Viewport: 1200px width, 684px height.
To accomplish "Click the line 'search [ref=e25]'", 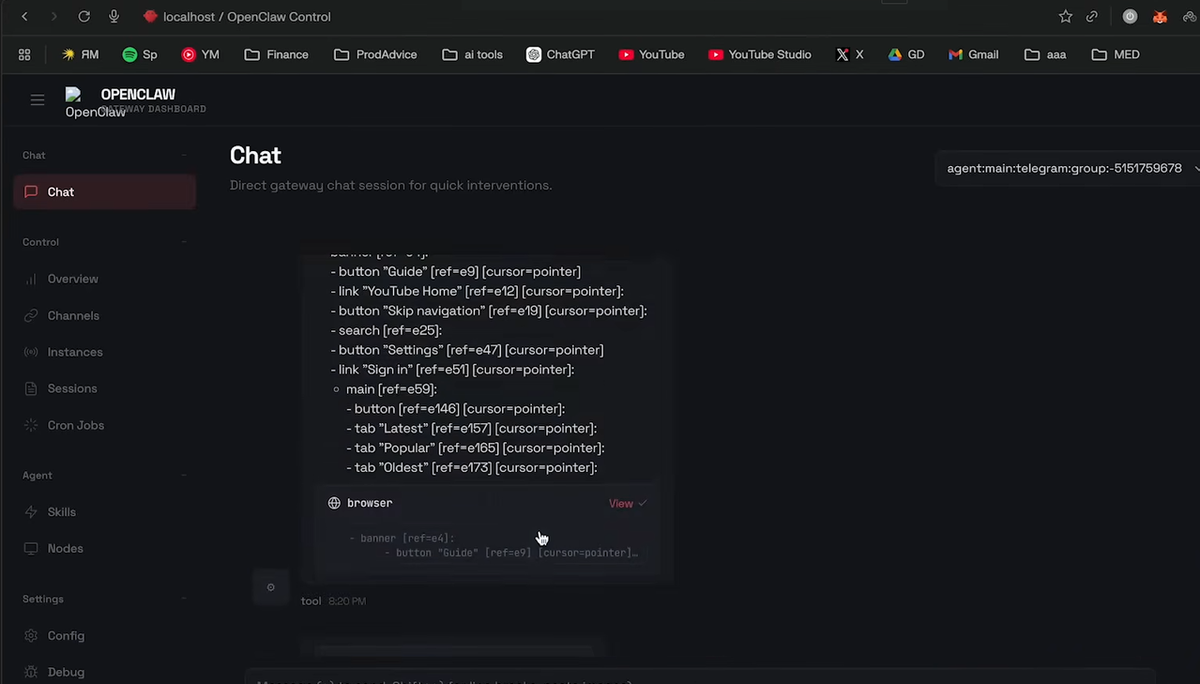I will pyautogui.click(x=386, y=330).
